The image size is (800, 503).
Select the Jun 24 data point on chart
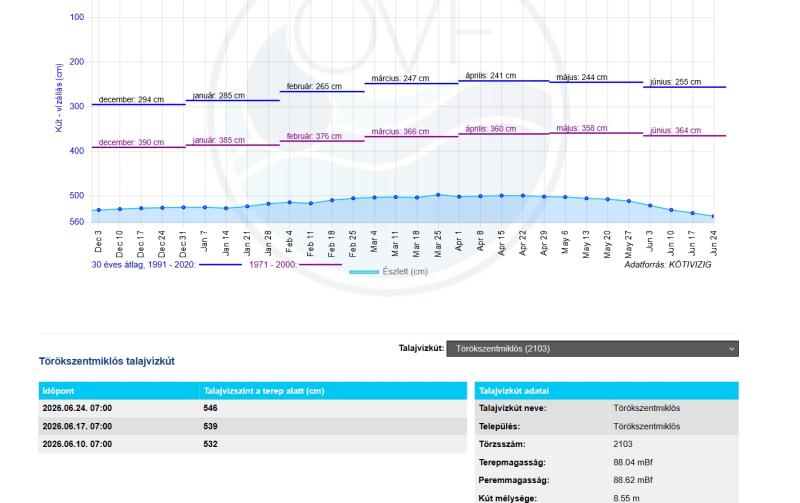pos(713,216)
